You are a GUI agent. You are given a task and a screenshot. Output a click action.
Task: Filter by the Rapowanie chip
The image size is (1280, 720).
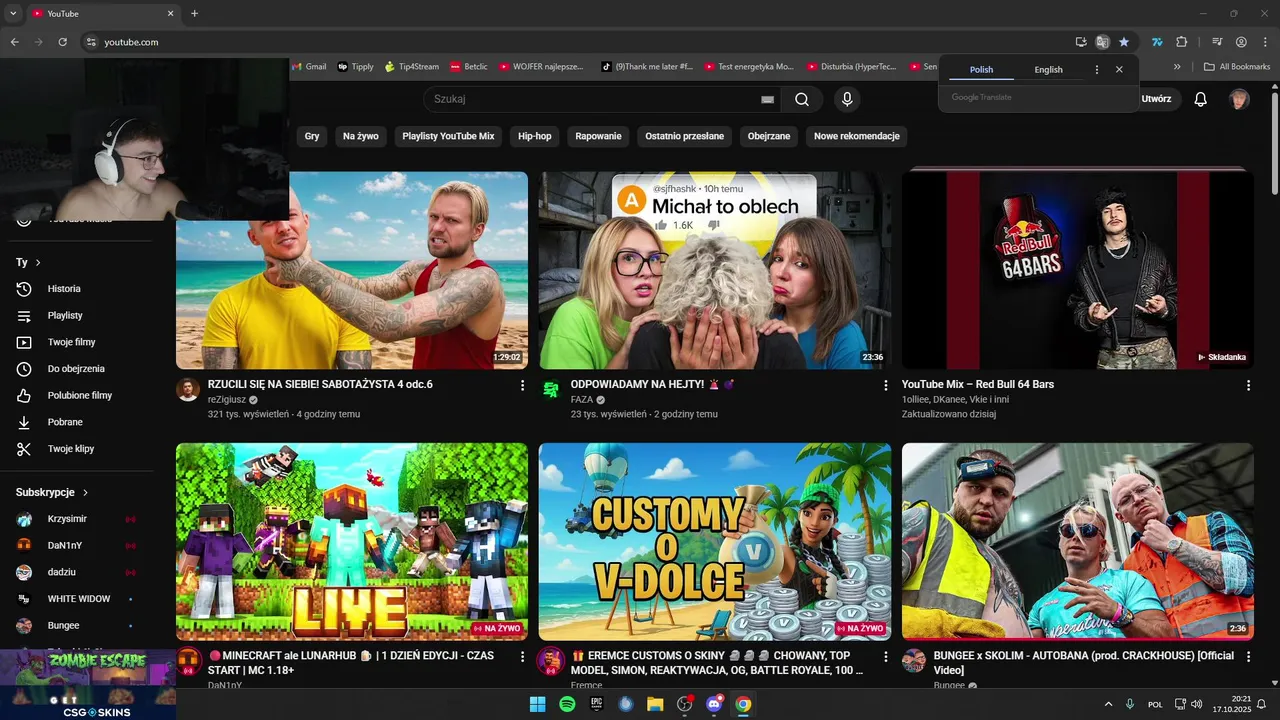click(x=598, y=136)
